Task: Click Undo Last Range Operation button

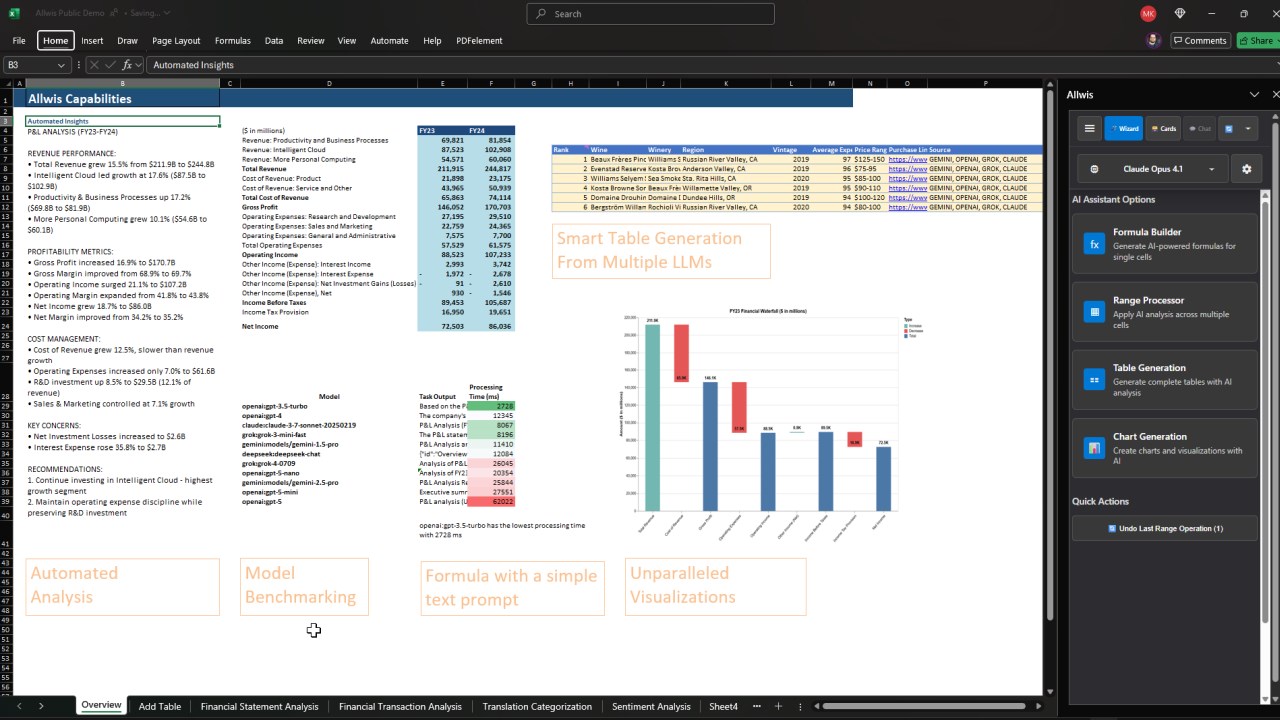Action: (x=1165, y=528)
